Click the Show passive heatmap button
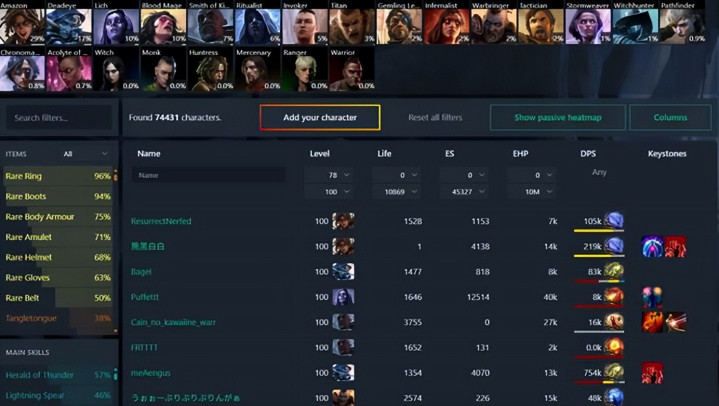The image size is (719, 406). [558, 117]
